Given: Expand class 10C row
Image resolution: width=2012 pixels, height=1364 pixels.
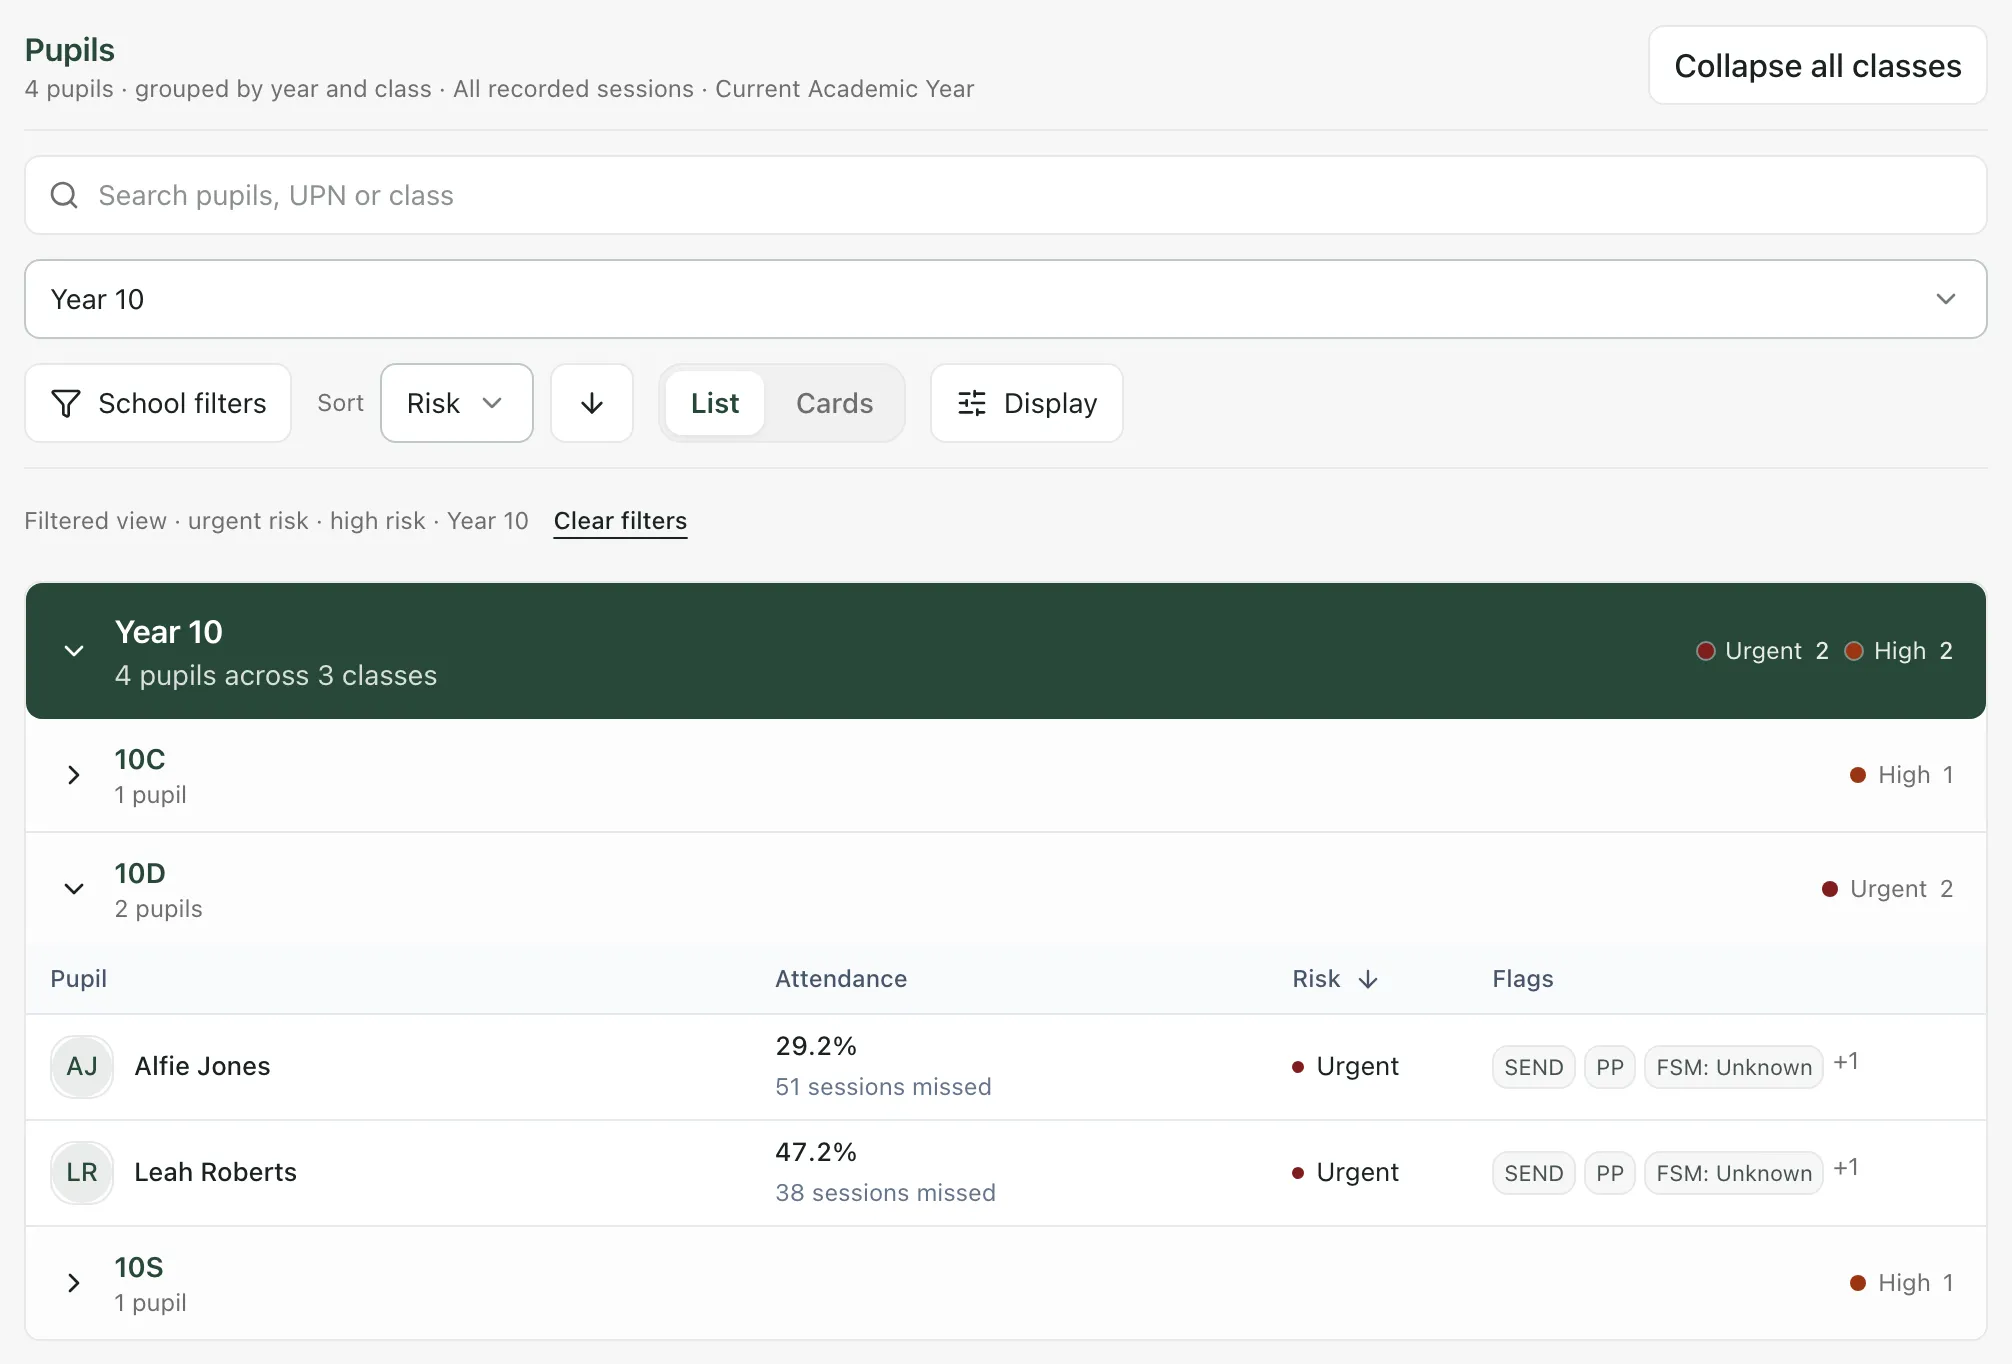Looking at the screenshot, I should (x=1005, y=776).
